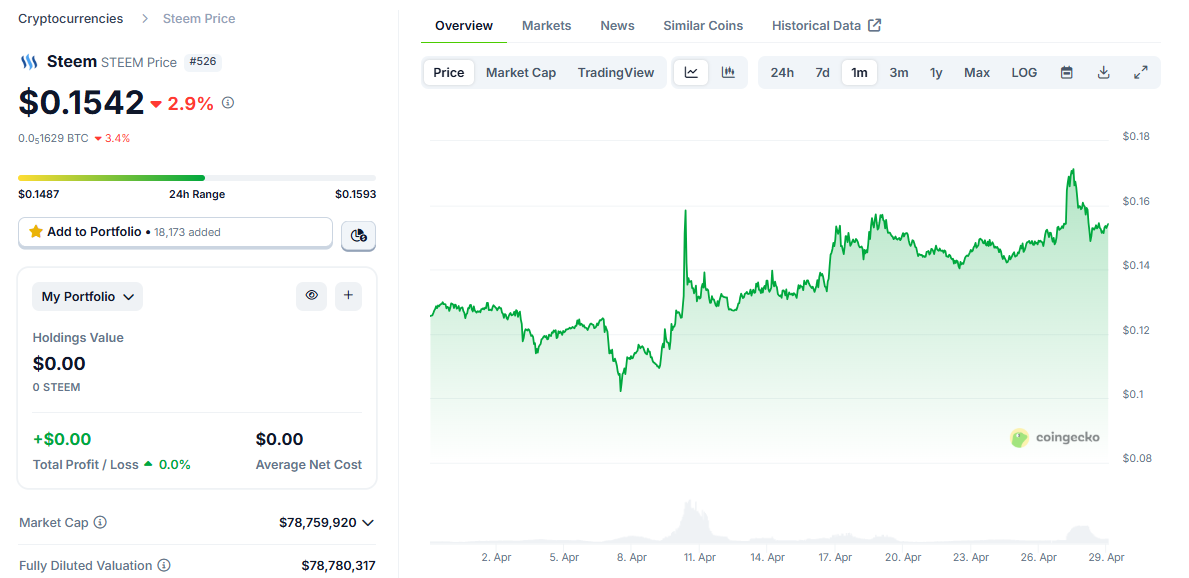Set chart range to 1m
Image resolution: width=1189 pixels, height=578 pixels.
click(x=859, y=73)
